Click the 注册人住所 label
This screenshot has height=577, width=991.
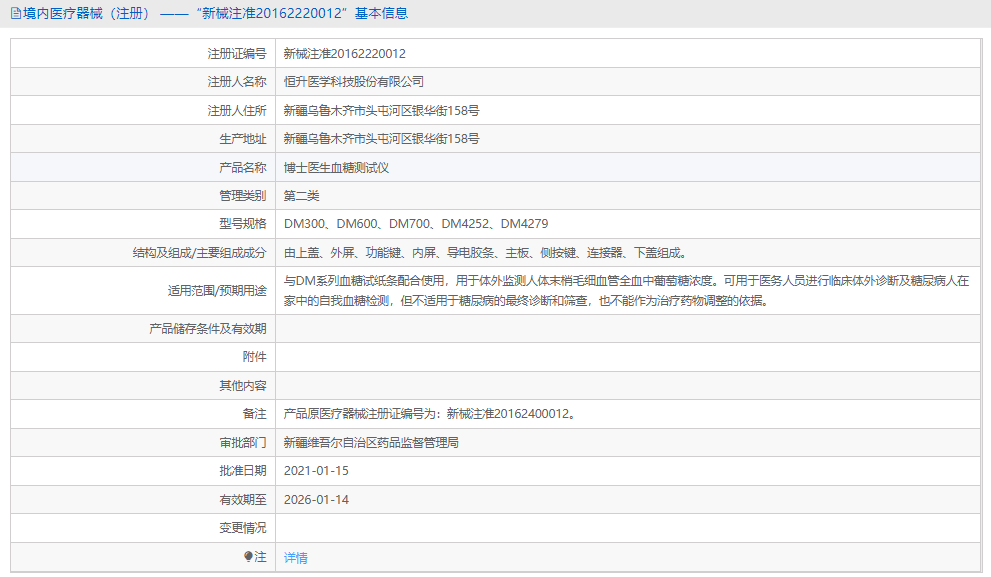click(x=237, y=111)
